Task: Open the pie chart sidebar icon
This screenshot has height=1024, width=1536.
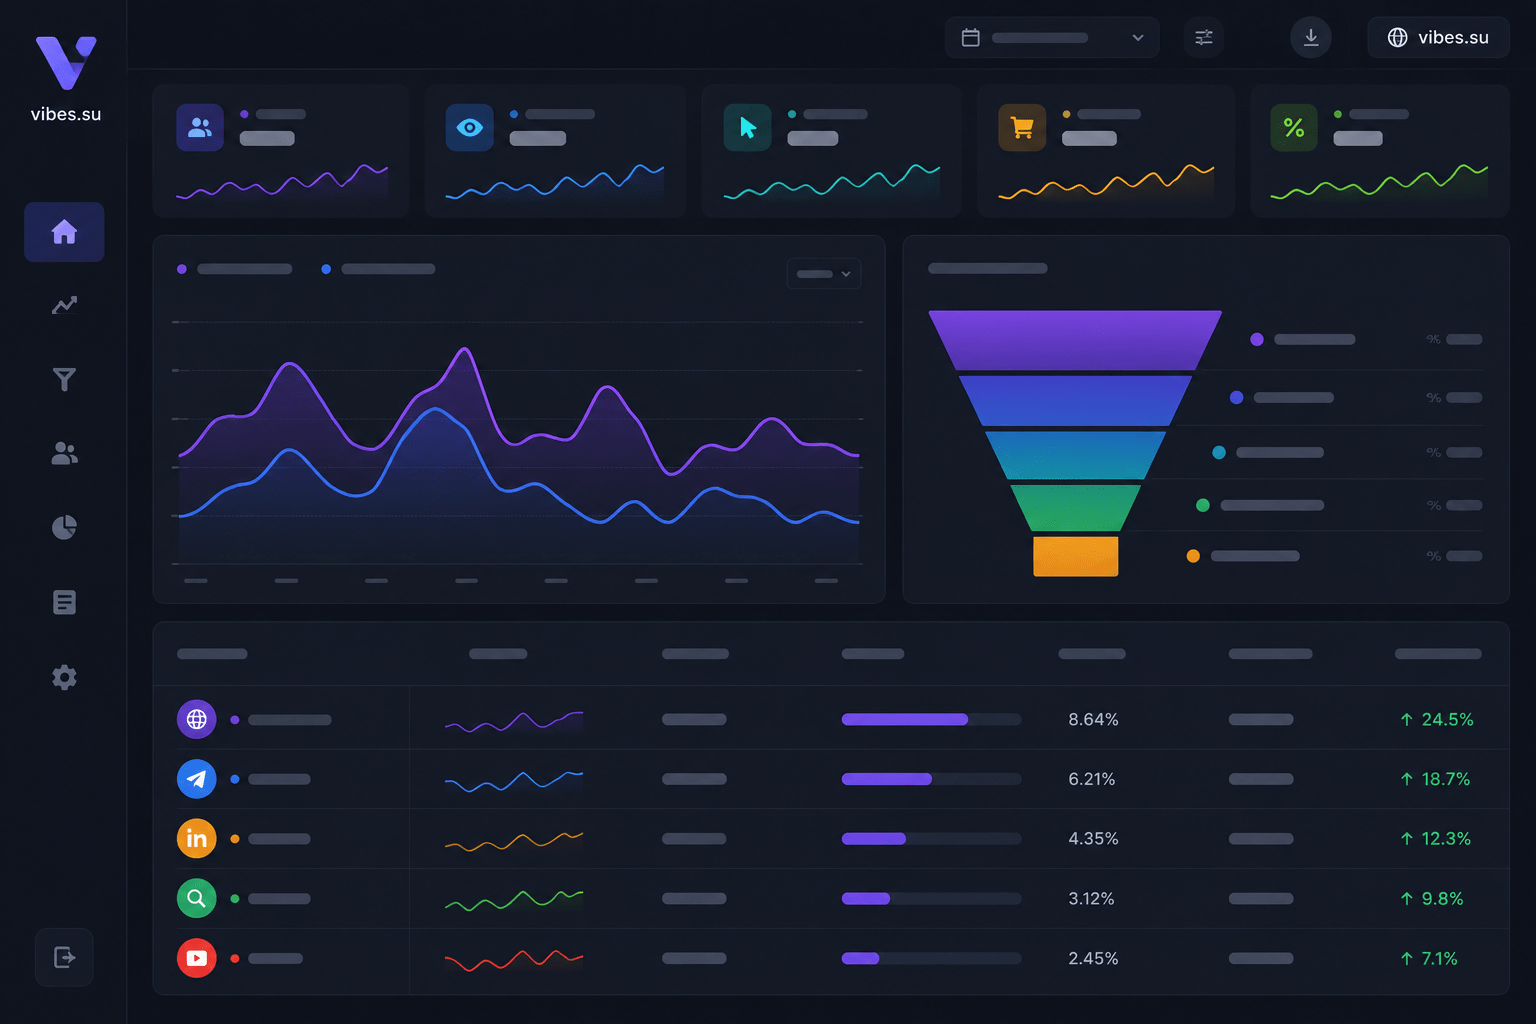Action: coord(64,527)
